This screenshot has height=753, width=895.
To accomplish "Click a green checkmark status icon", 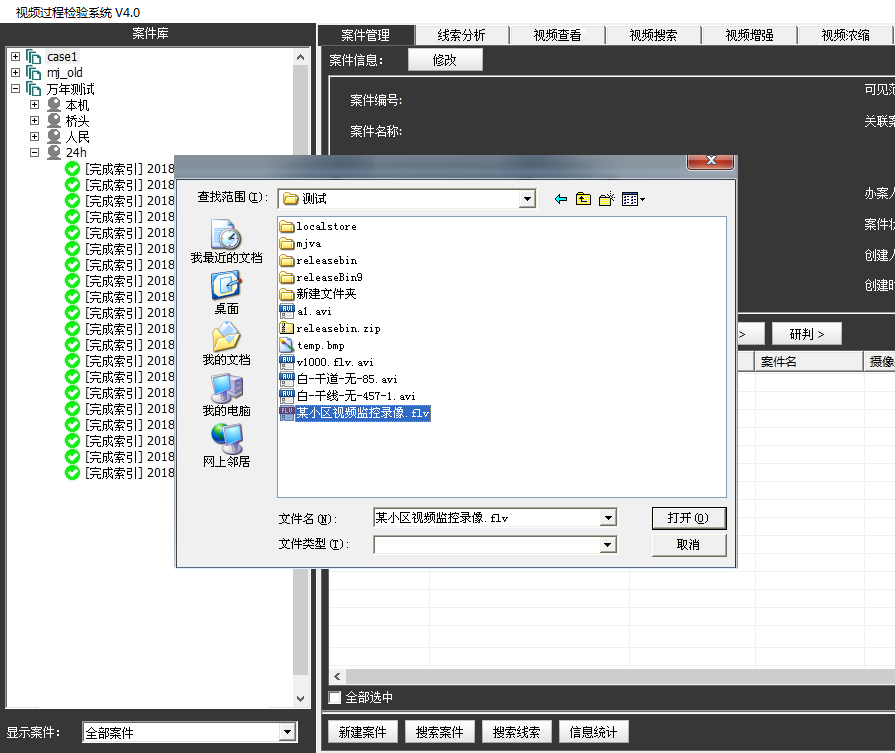I will pyautogui.click(x=70, y=169).
